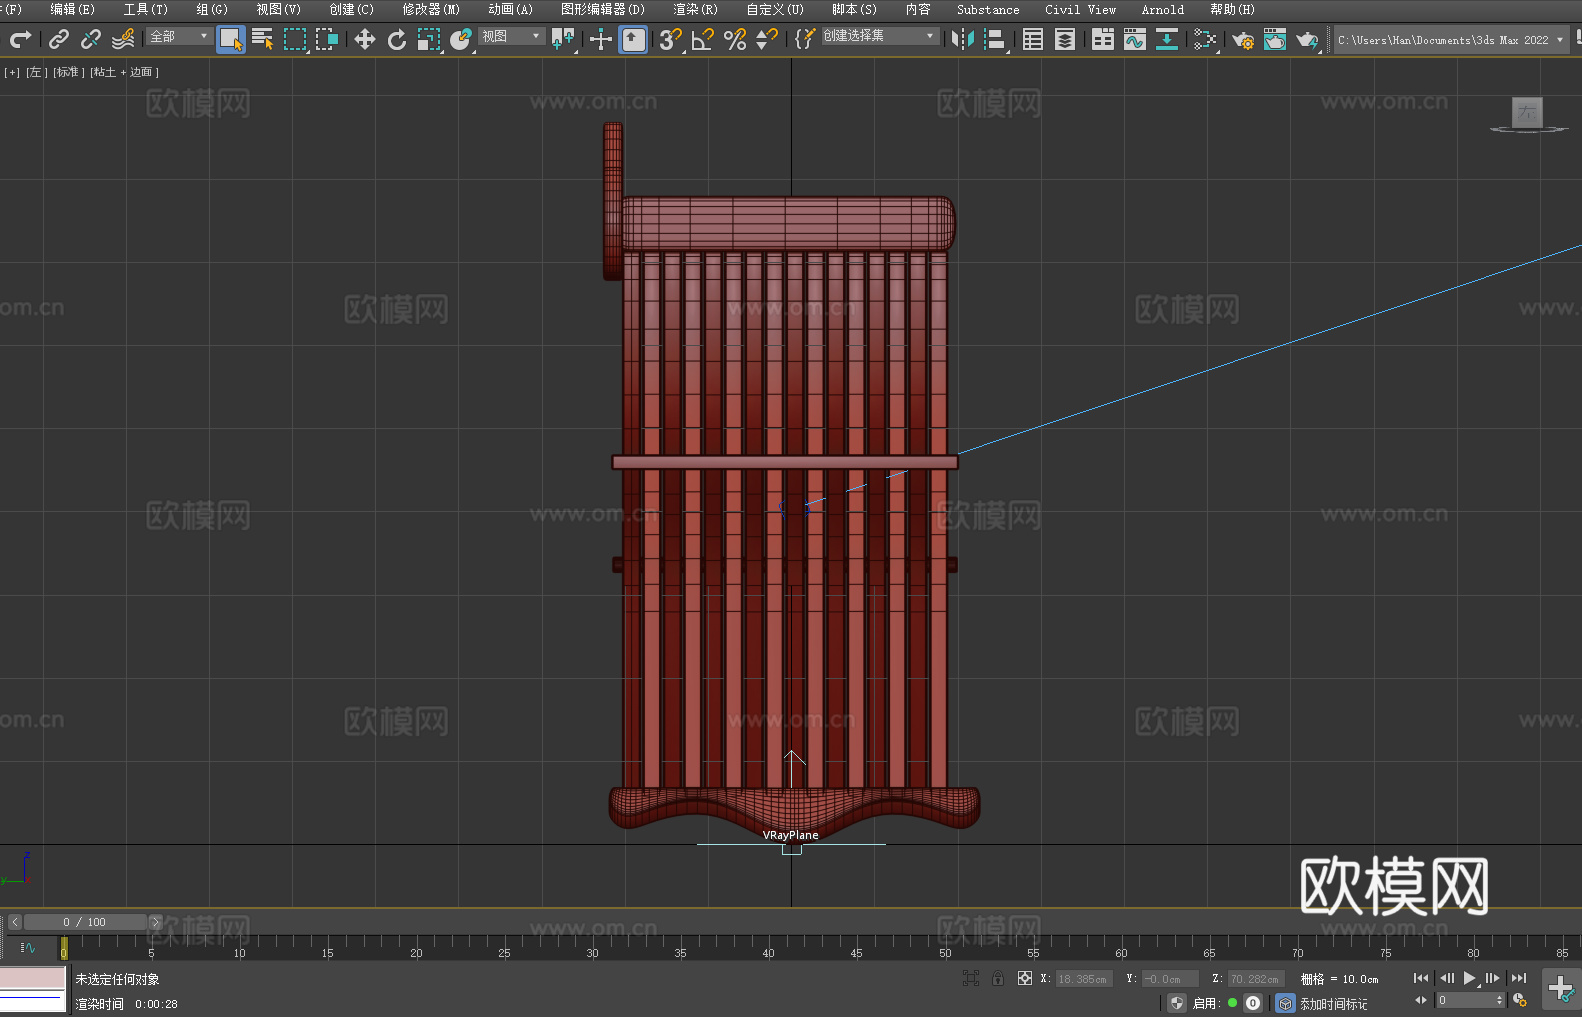Toggle 3D Snaps
Screen dimensions: 1582x1017
(x=671, y=39)
